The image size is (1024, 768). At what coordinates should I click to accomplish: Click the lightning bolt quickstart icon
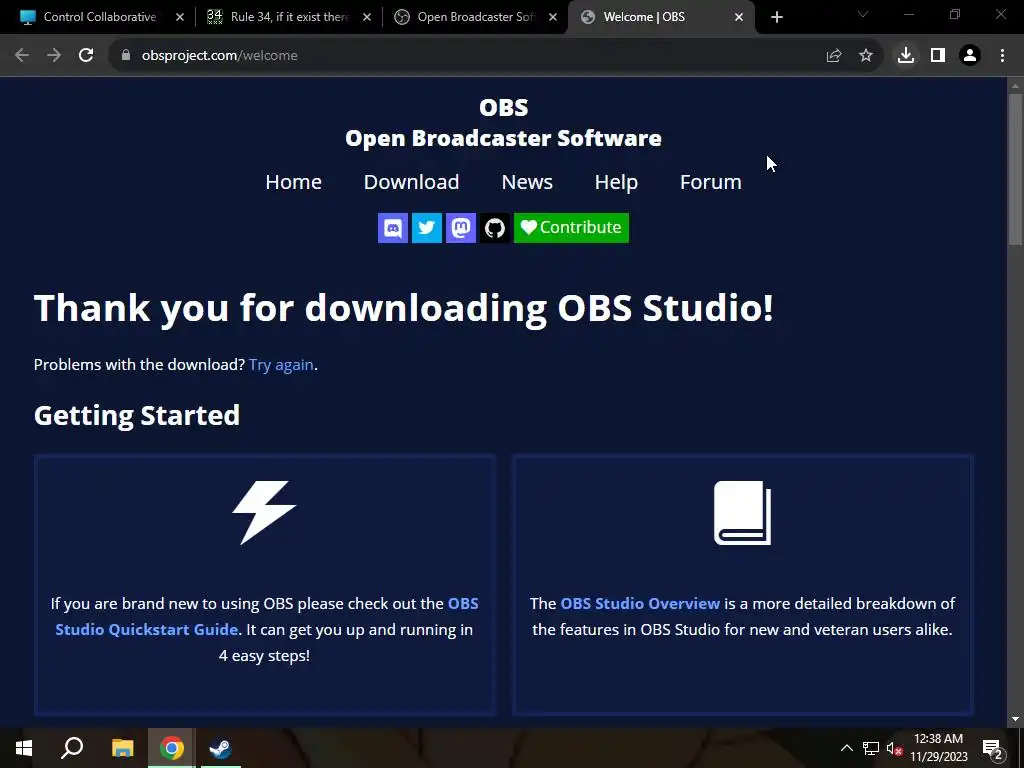pyautogui.click(x=264, y=513)
